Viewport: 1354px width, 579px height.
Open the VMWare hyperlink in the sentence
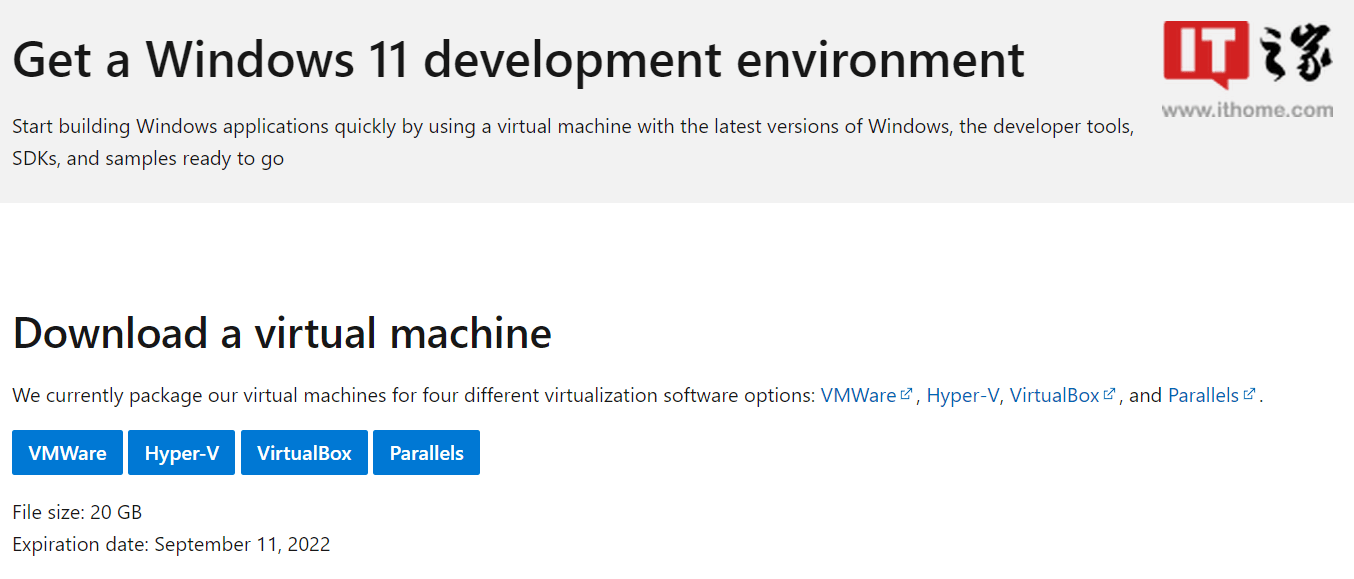858,396
